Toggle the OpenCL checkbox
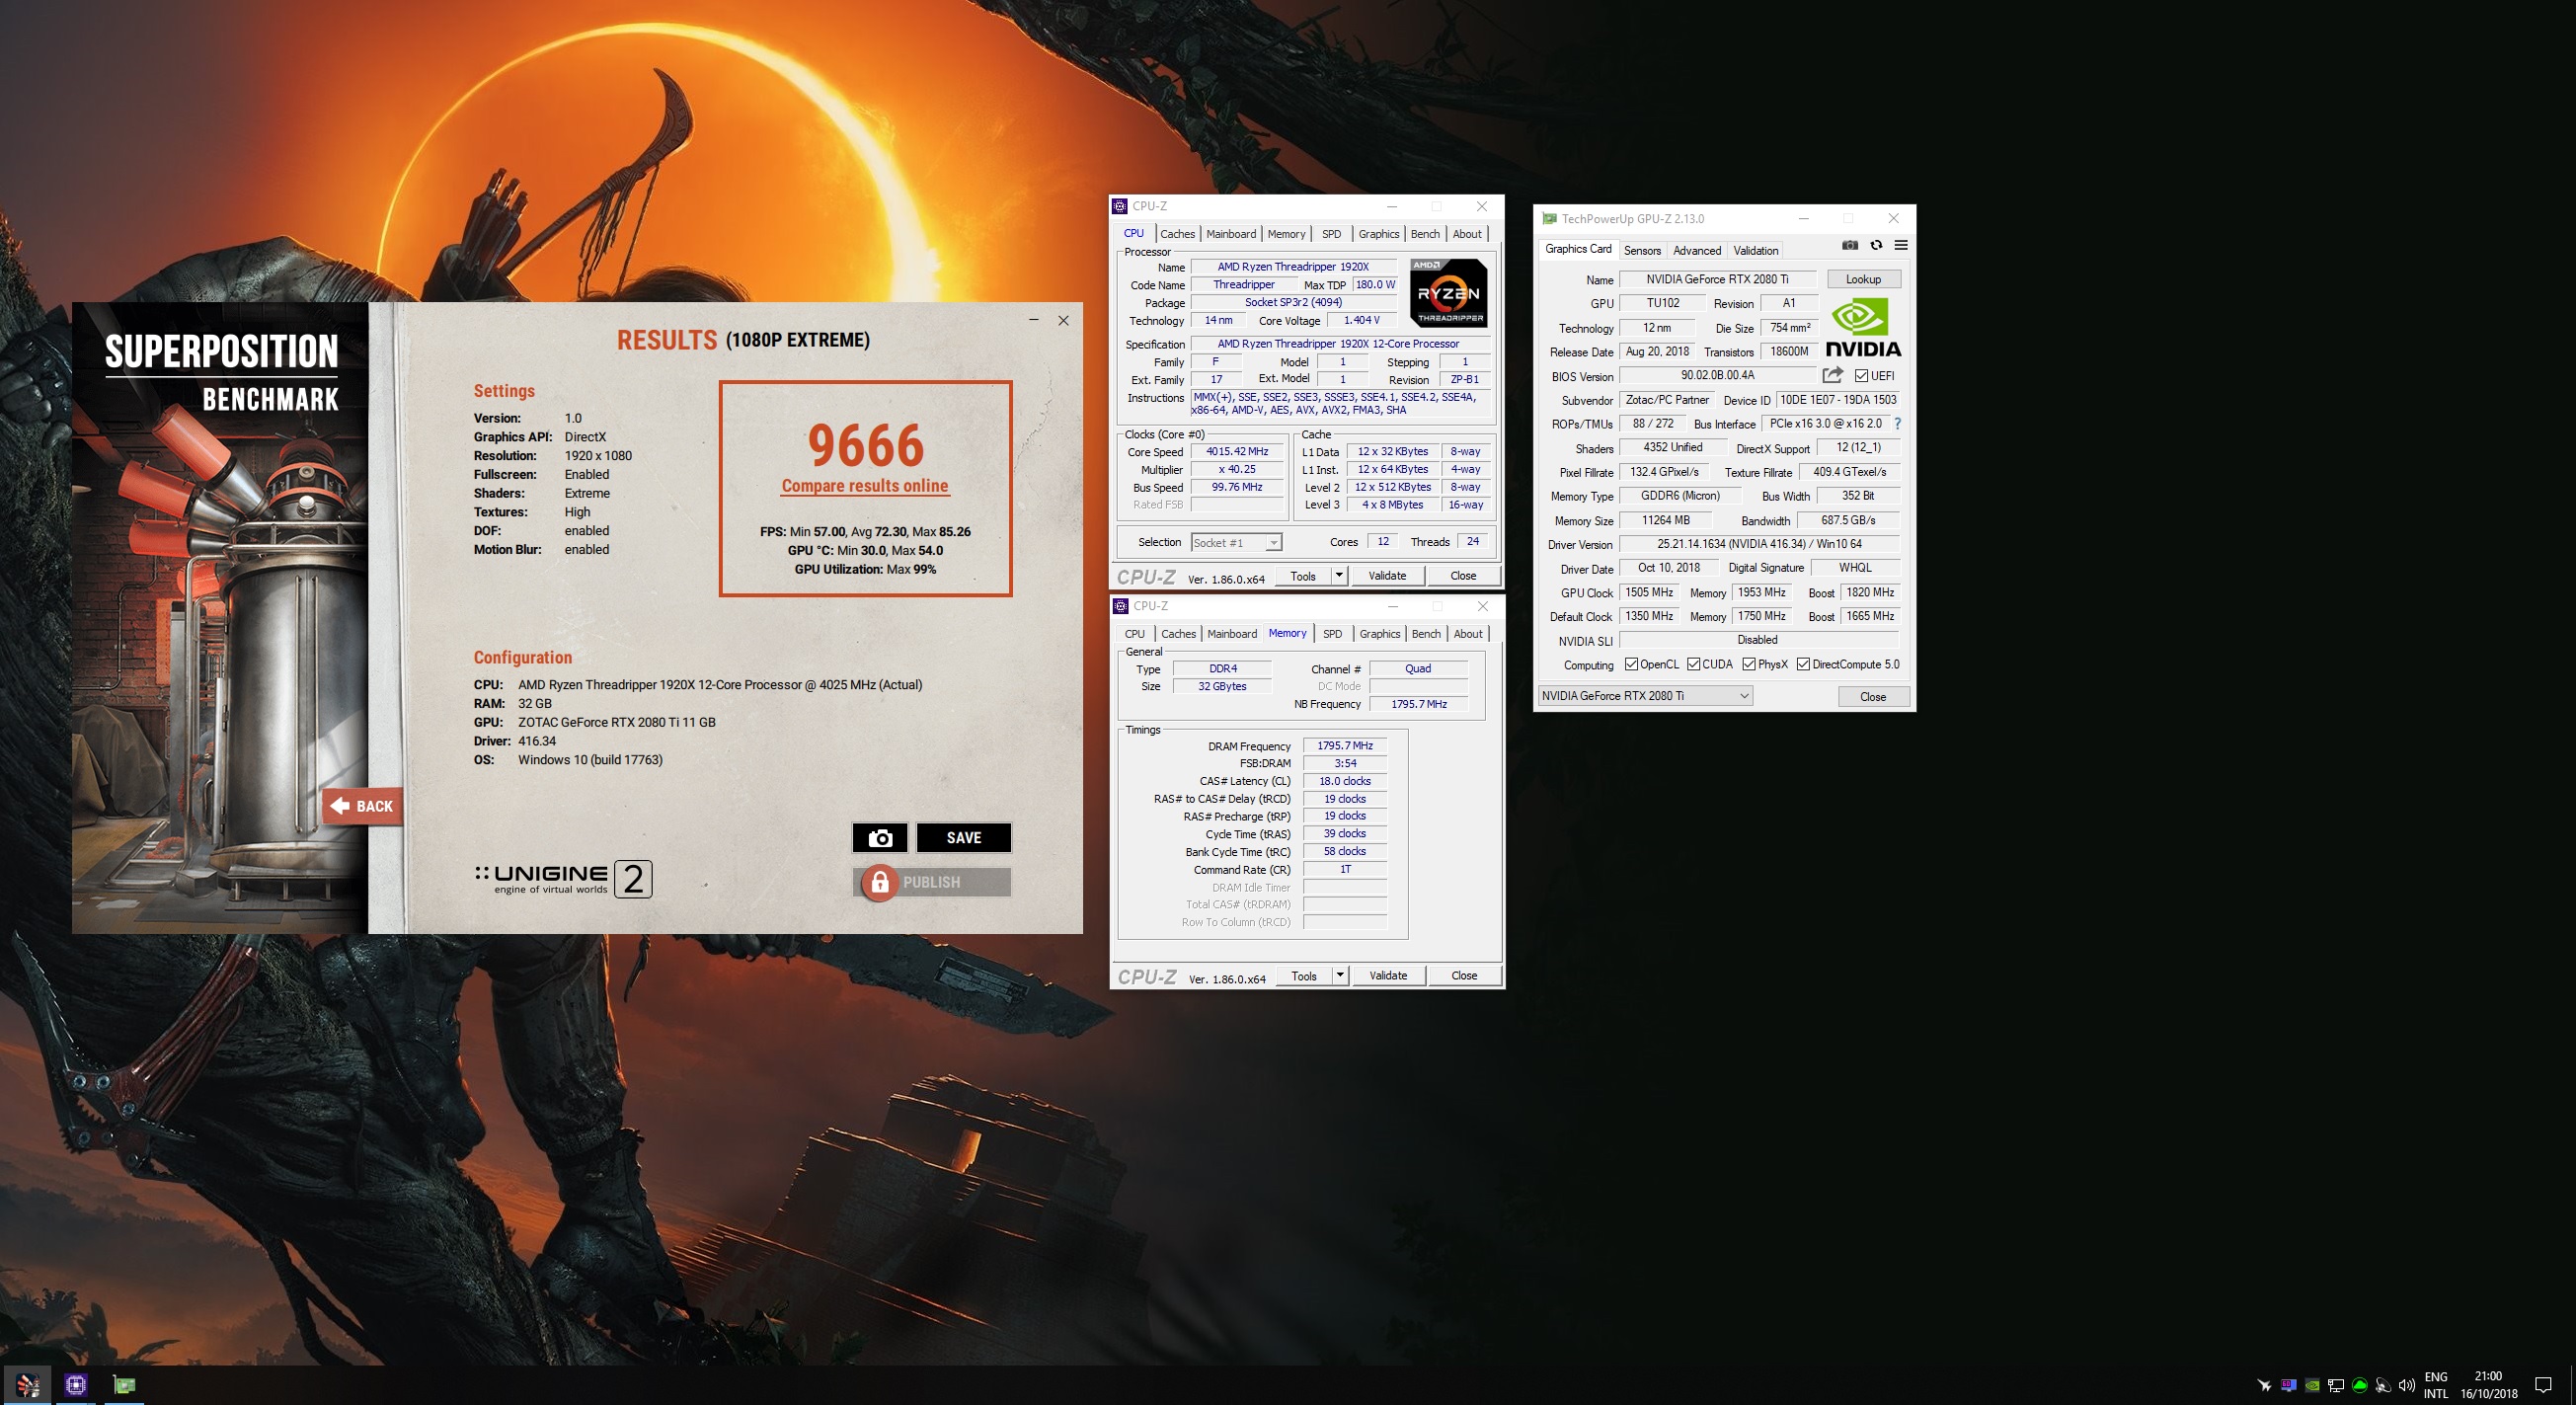2576x1405 pixels. [x=1631, y=664]
